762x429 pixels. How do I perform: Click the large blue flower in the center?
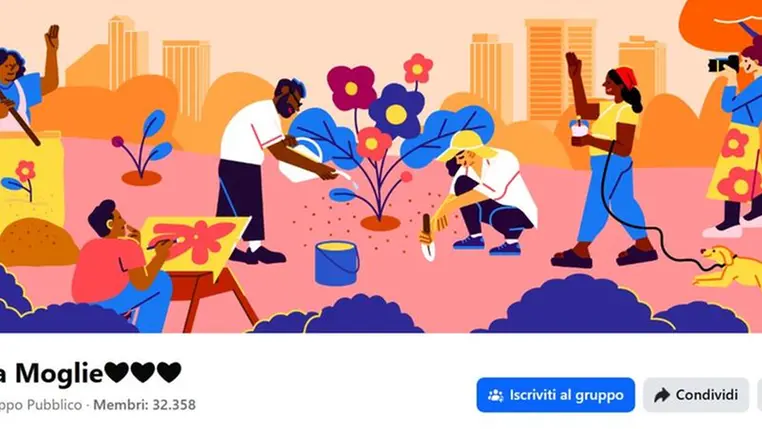(x=396, y=112)
